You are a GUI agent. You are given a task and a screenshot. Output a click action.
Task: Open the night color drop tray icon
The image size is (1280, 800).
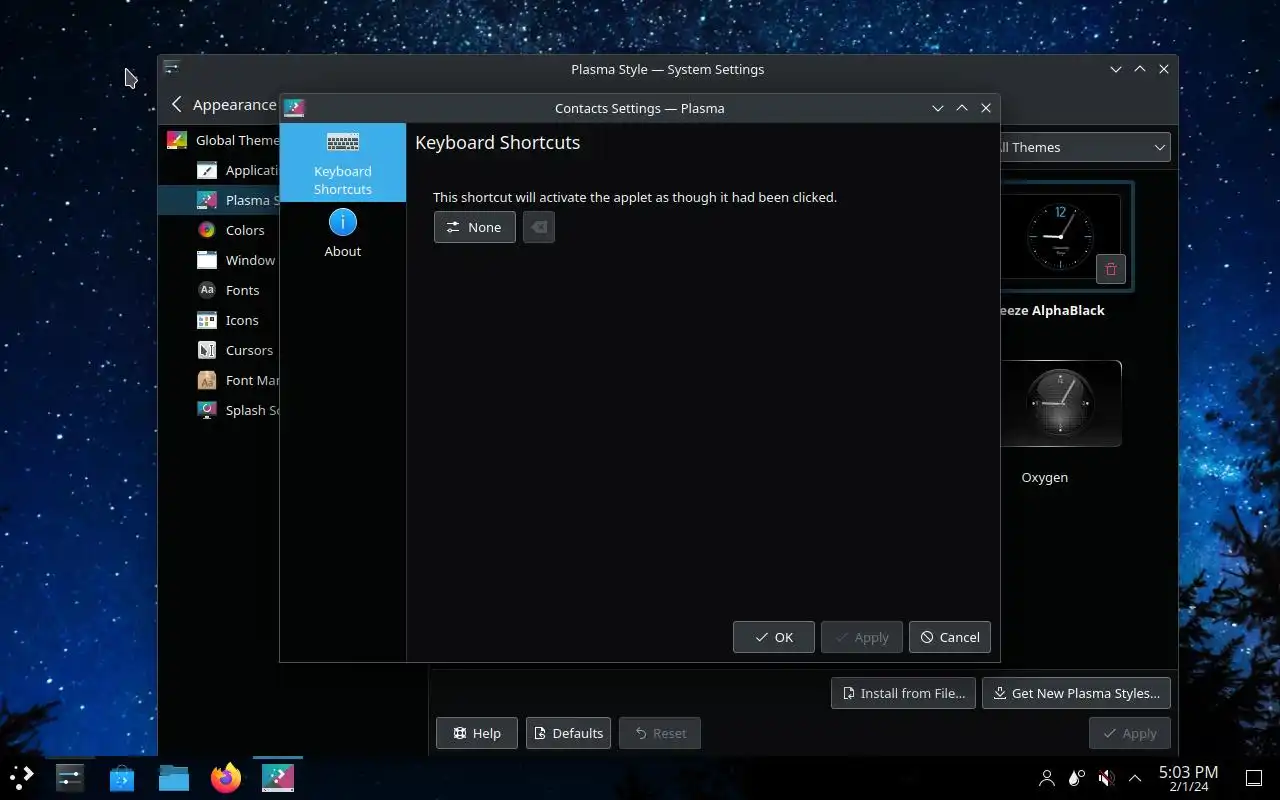(1076, 778)
